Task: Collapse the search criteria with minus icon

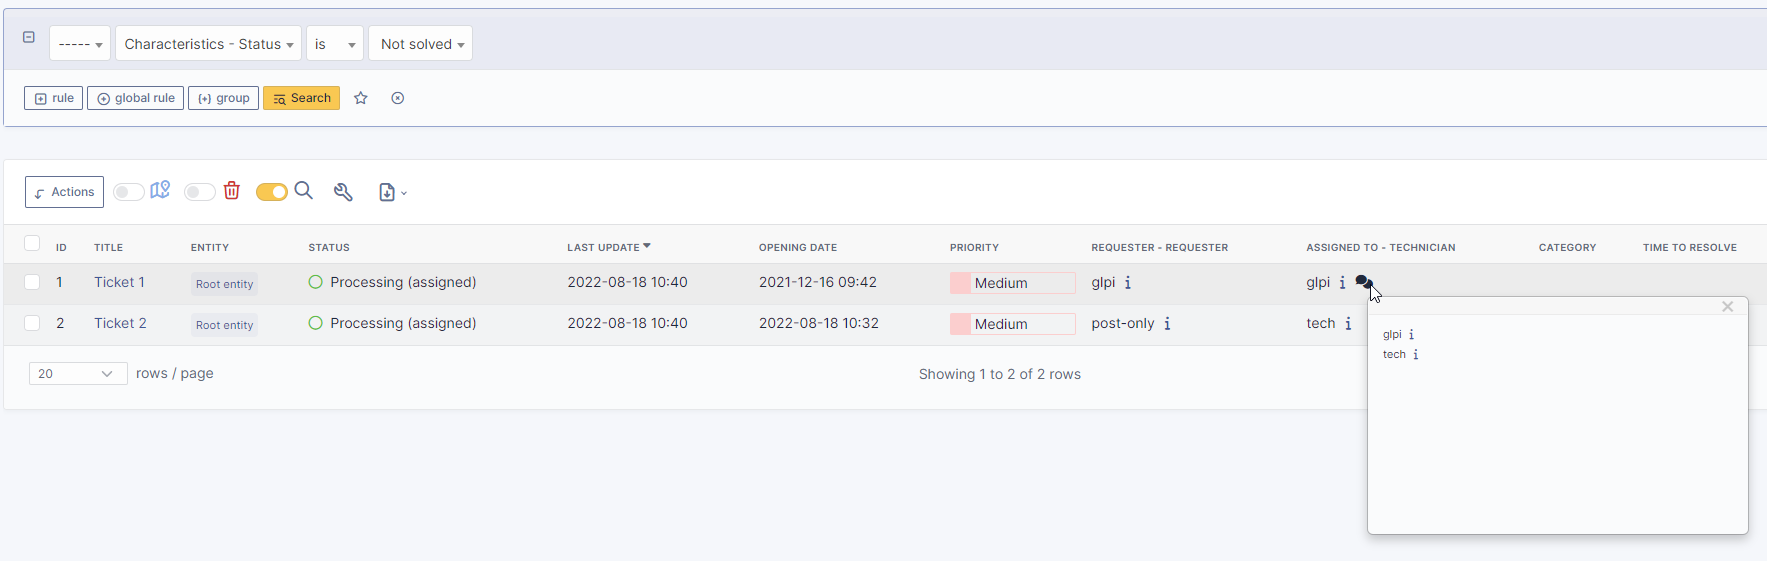Action: 29,37
